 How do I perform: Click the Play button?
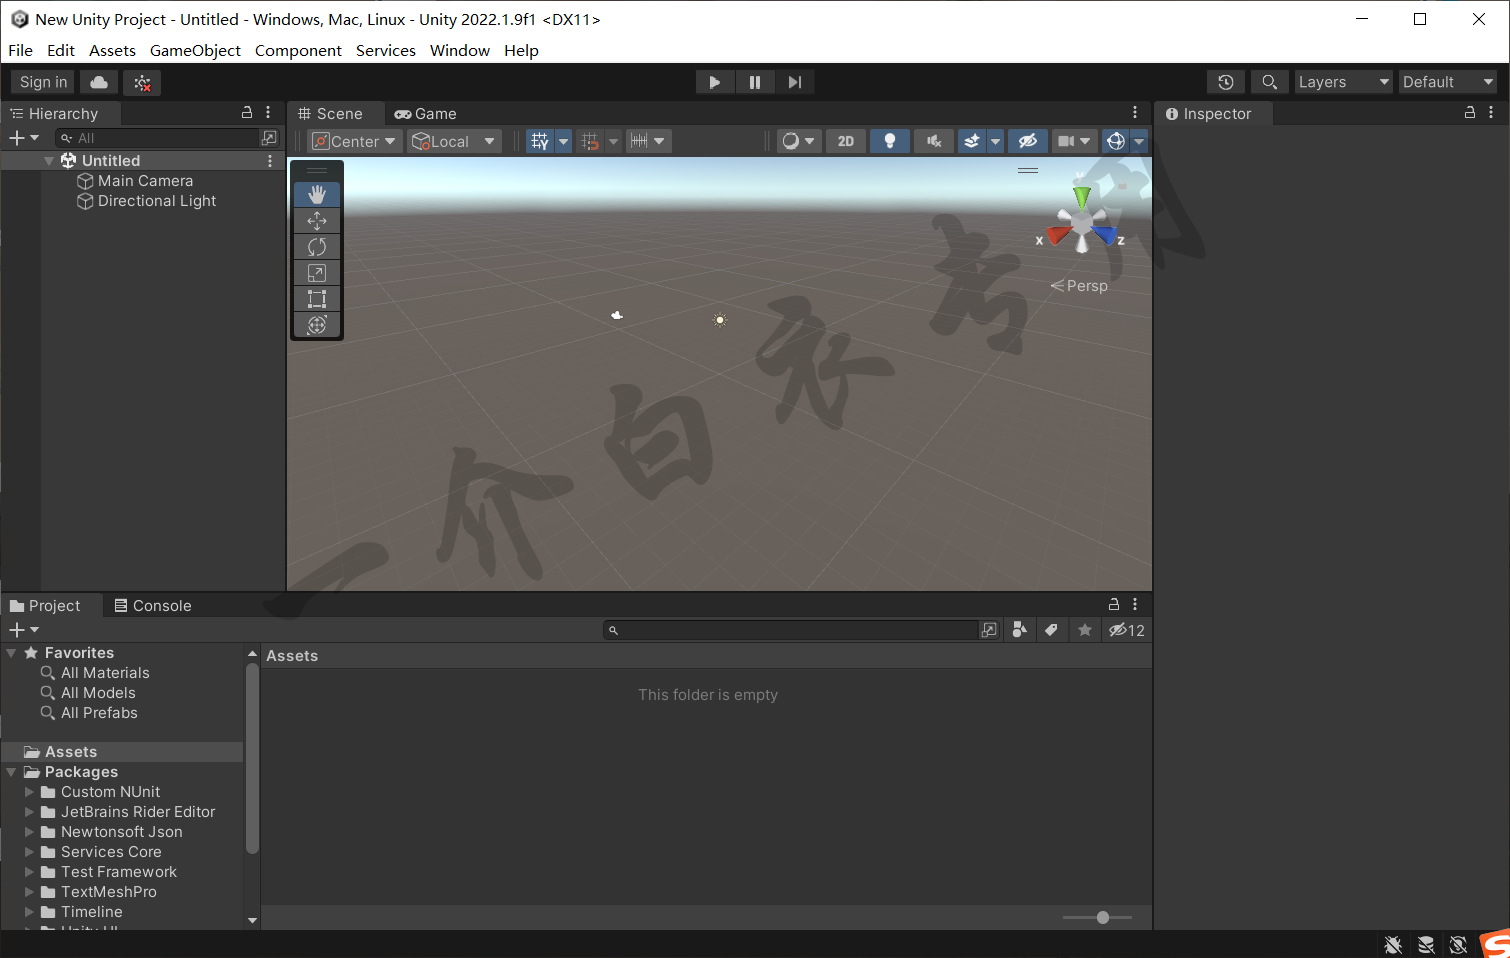click(x=714, y=82)
